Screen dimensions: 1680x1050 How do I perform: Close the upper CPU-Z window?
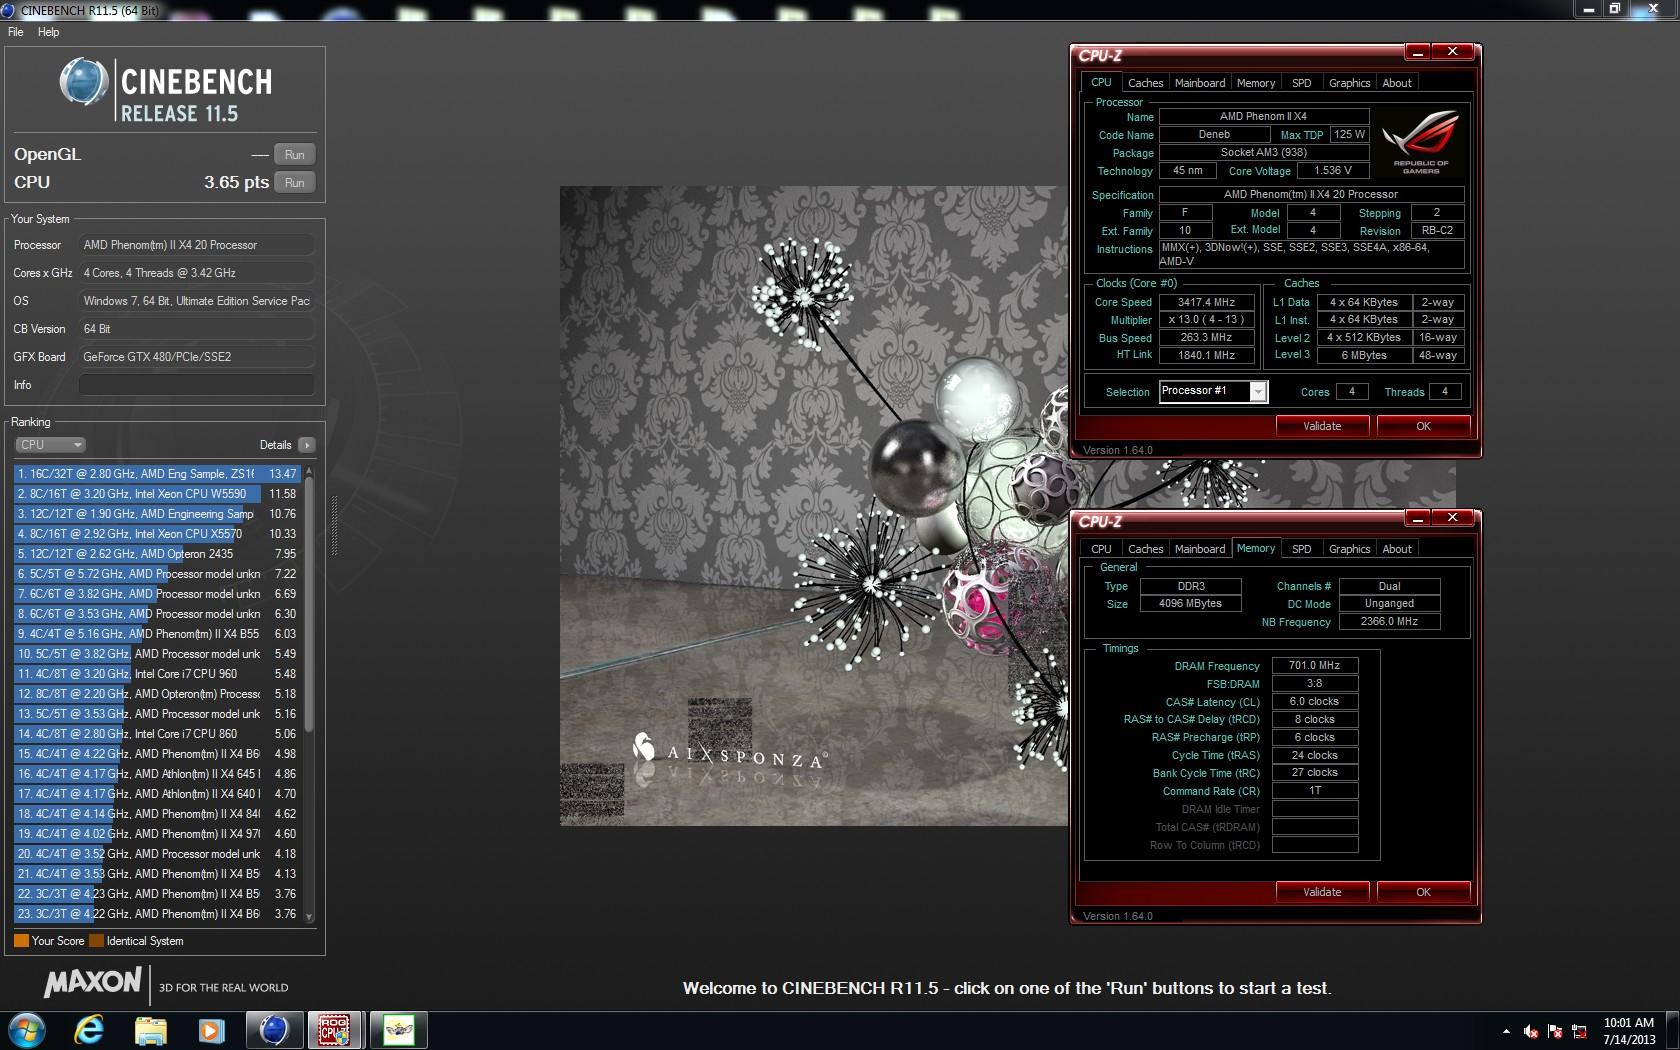[x=1452, y=52]
